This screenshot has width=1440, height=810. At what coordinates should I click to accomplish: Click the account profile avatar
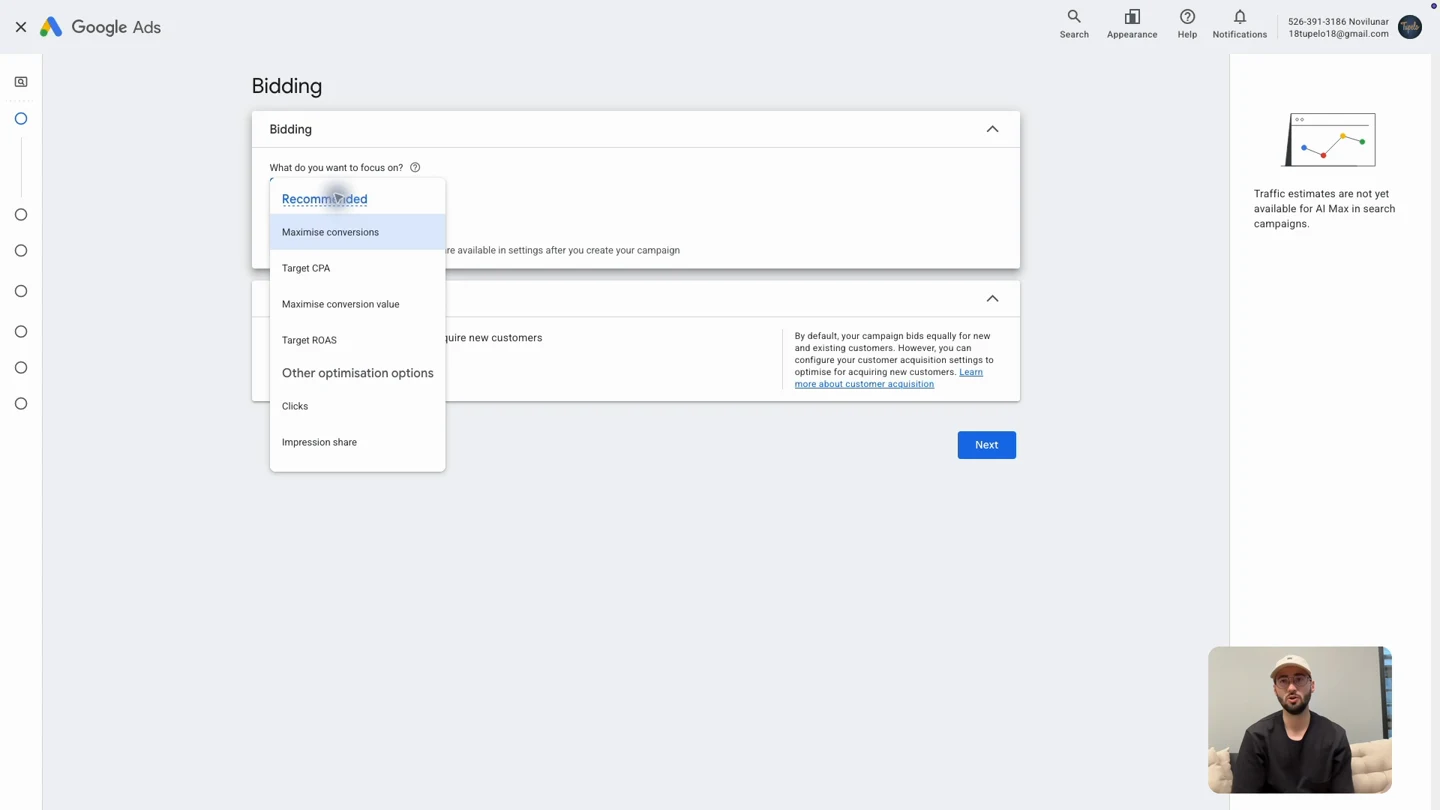click(1410, 27)
